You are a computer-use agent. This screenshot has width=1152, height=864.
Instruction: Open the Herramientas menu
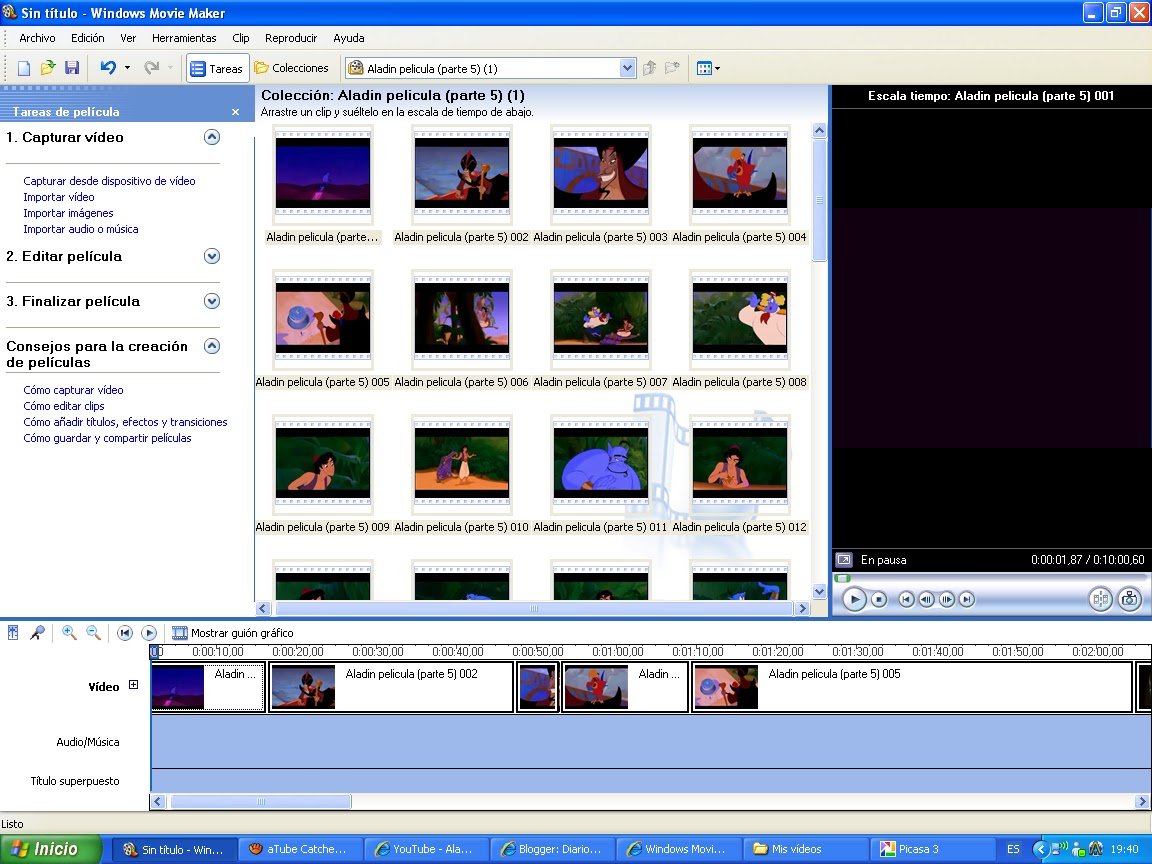coord(184,38)
